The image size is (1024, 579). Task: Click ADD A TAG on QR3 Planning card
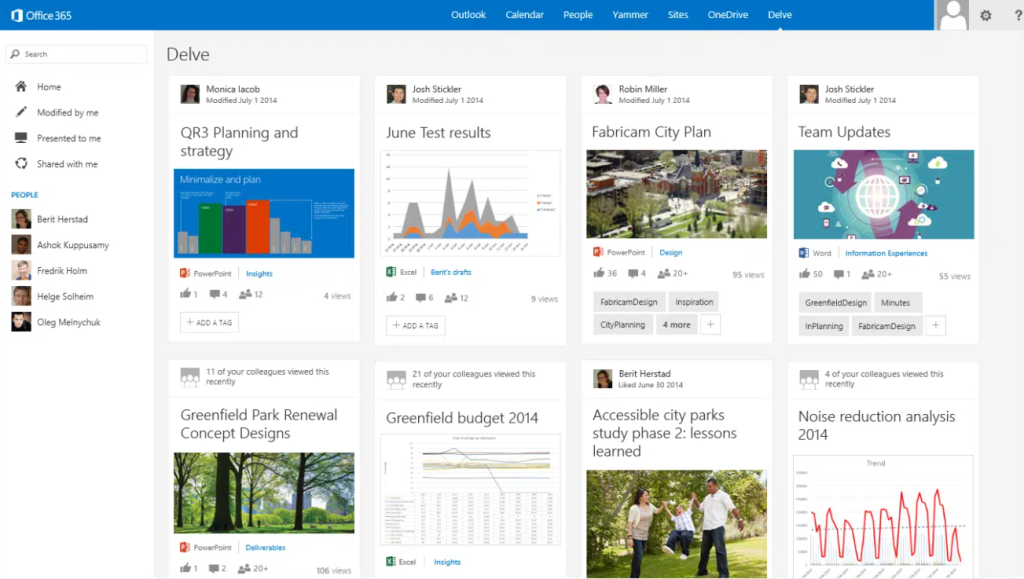tap(209, 322)
